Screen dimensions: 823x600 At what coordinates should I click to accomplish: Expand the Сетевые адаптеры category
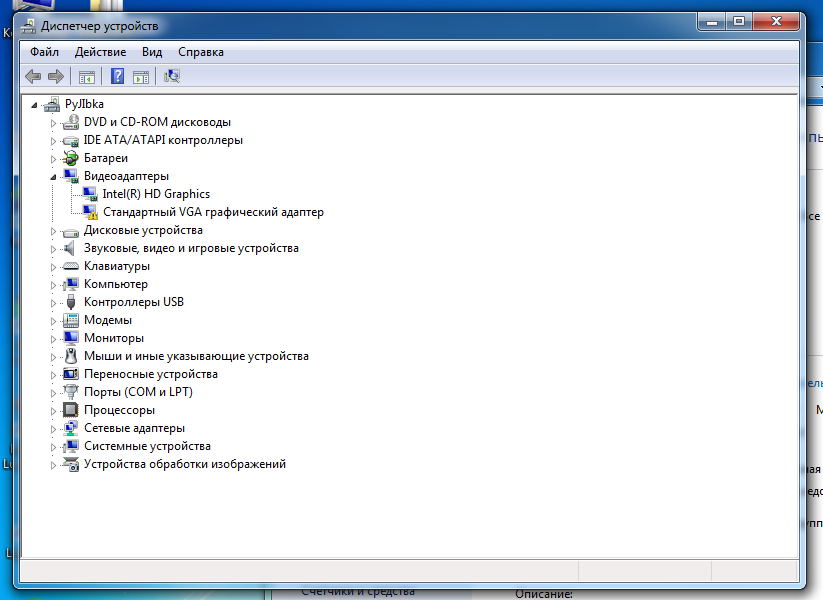pos(54,428)
